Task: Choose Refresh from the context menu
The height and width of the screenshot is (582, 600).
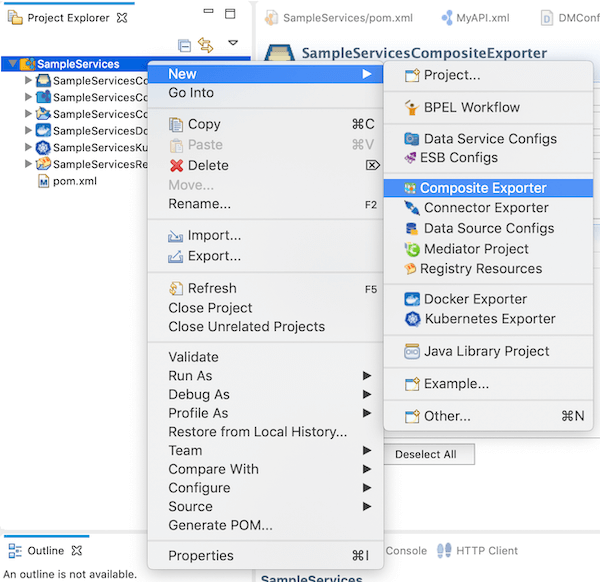Action: [x=265, y=288]
